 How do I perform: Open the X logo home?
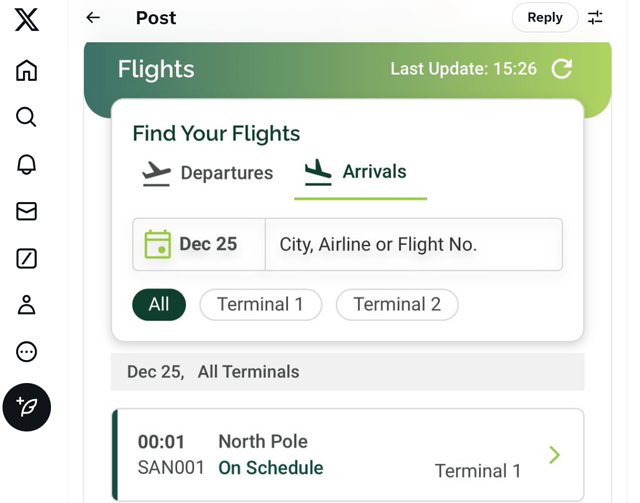(27, 19)
